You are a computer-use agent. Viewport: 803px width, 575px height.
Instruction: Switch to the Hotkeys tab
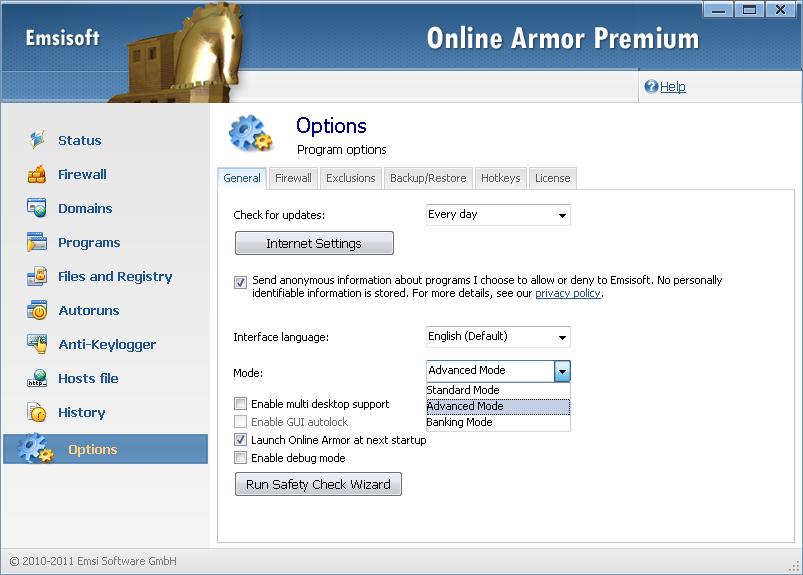click(500, 178)
